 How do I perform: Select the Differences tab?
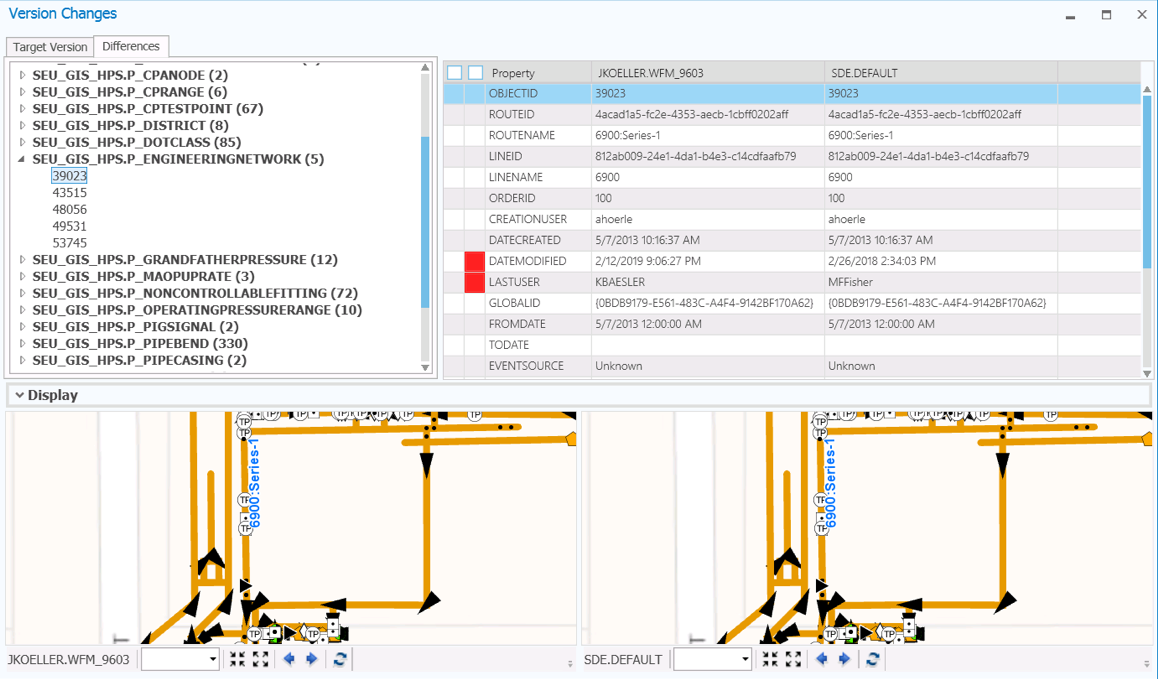click(x=131, y=46)
